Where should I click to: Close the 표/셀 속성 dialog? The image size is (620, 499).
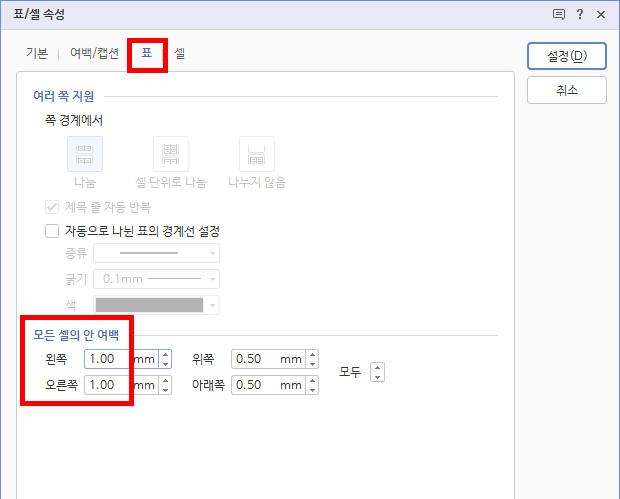tap(601, 15)
